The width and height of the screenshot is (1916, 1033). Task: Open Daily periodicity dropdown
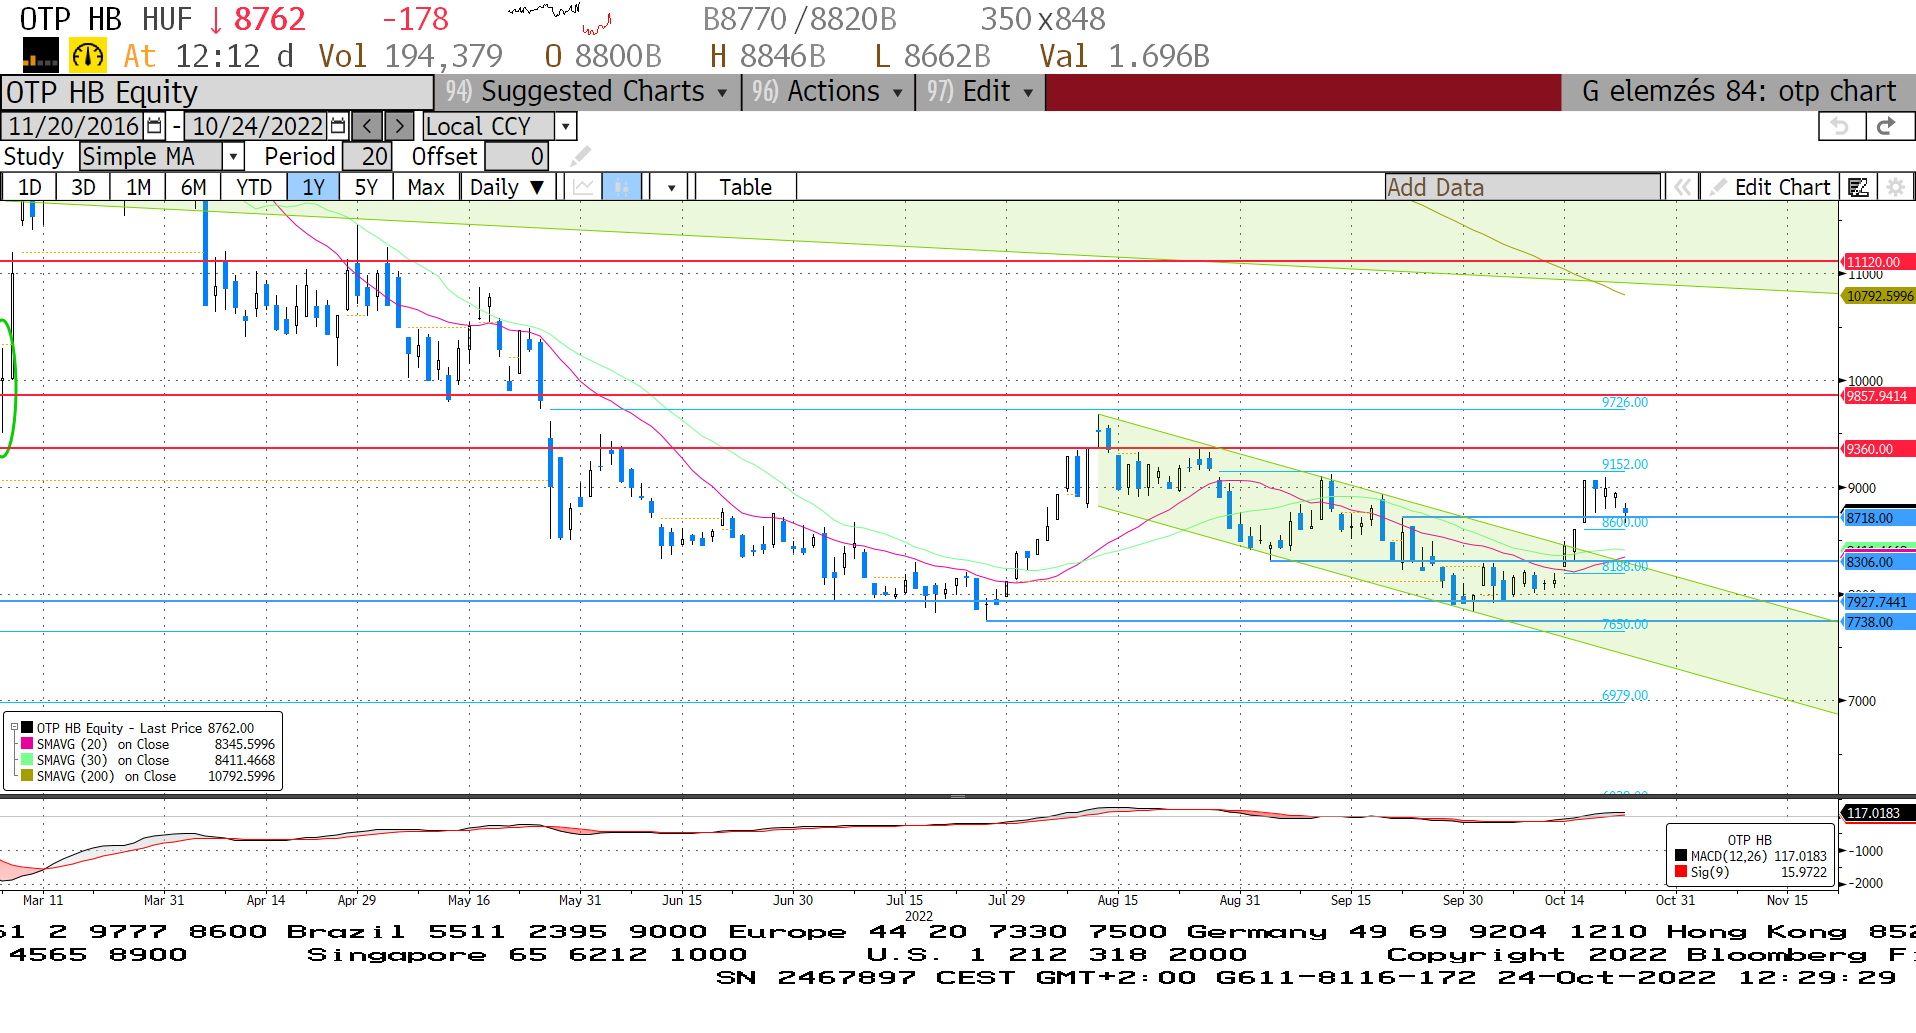507,187
